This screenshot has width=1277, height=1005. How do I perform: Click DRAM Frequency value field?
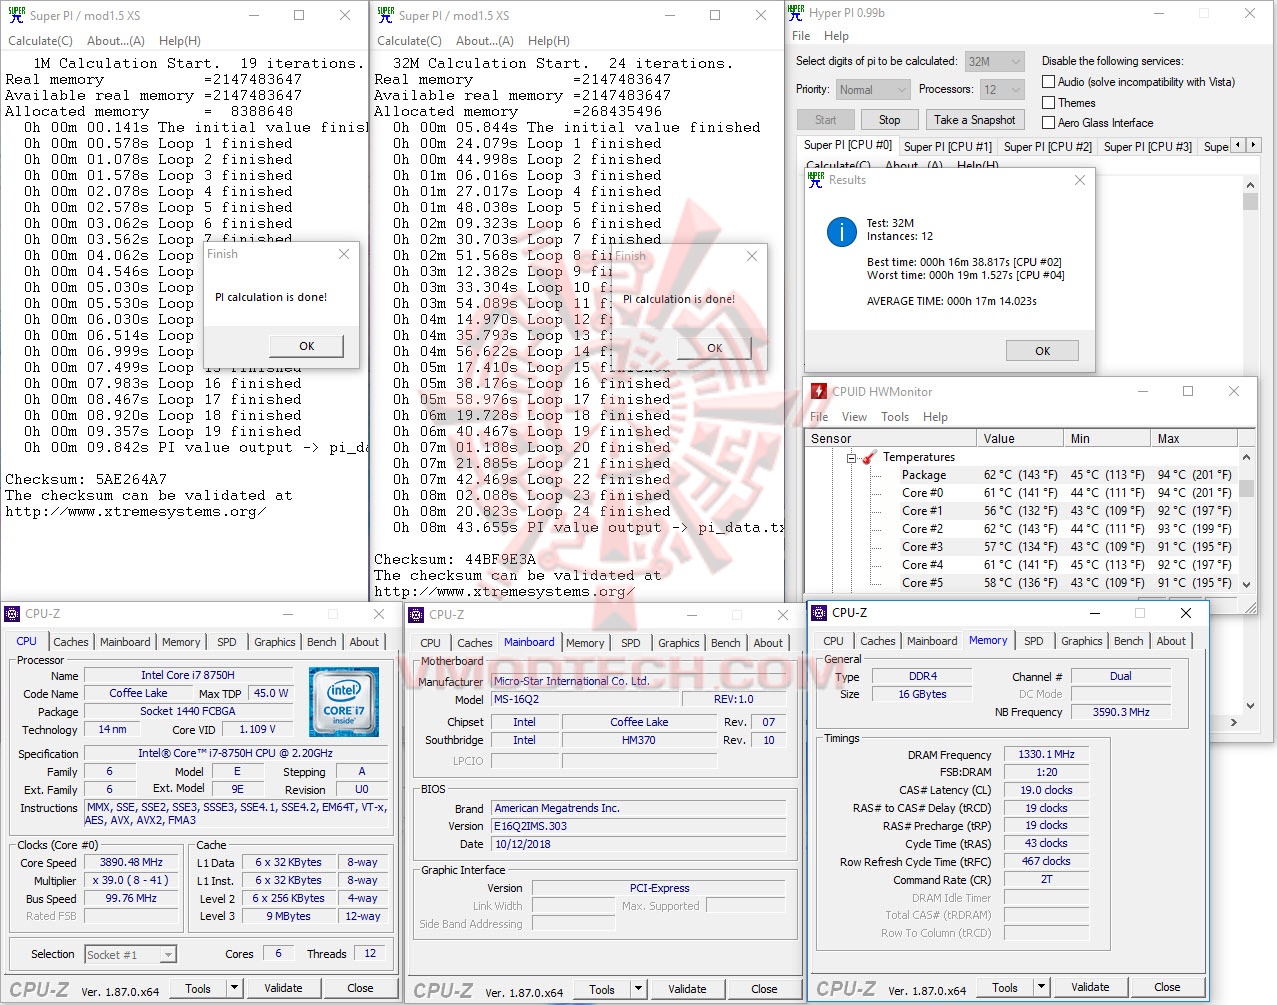tap(1046, 754)
